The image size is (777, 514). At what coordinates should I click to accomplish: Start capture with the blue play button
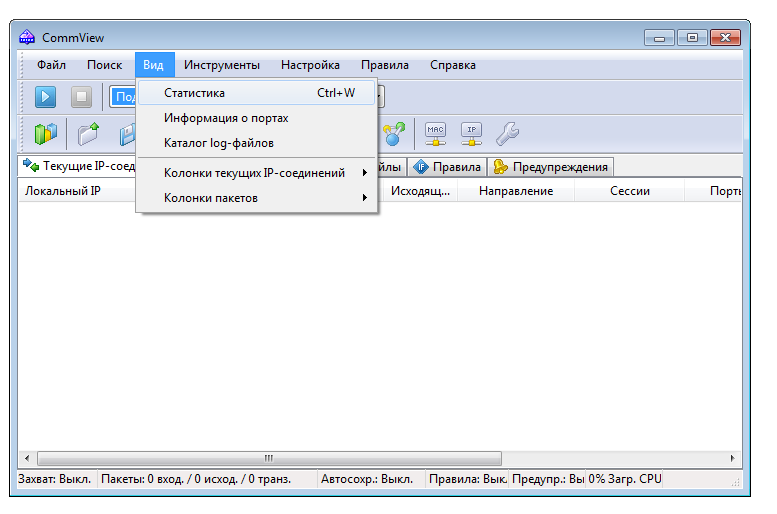point(45,96)
